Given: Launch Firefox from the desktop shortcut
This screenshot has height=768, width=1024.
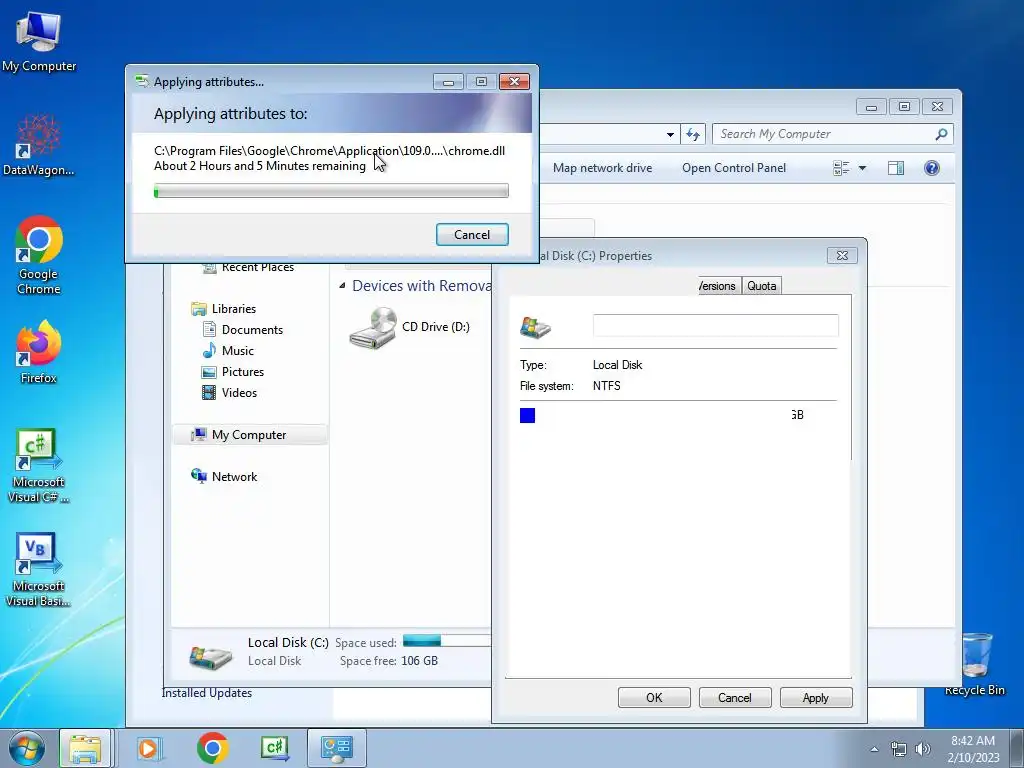Looking at the screenshot, I should 39,351.
